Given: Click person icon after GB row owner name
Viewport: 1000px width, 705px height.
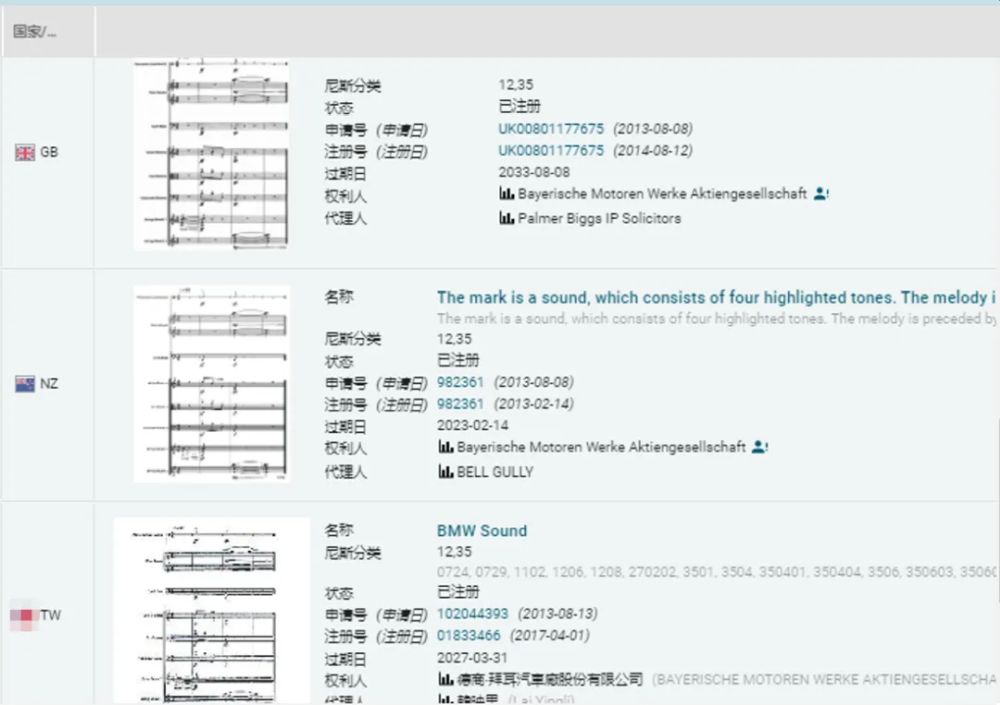Looking at the screenshot, I should (x=821, y=194).
